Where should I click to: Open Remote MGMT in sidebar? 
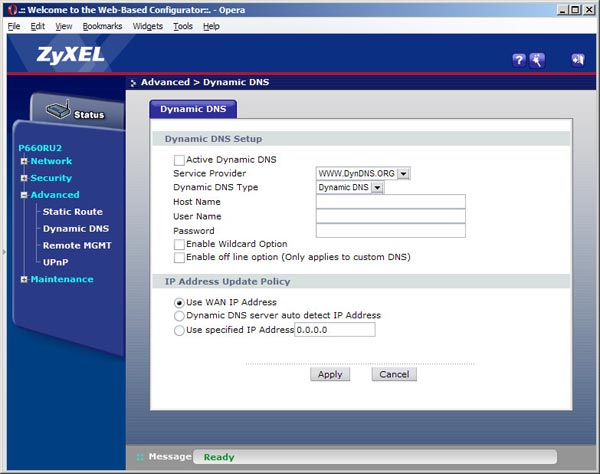(x=77, y=246)
